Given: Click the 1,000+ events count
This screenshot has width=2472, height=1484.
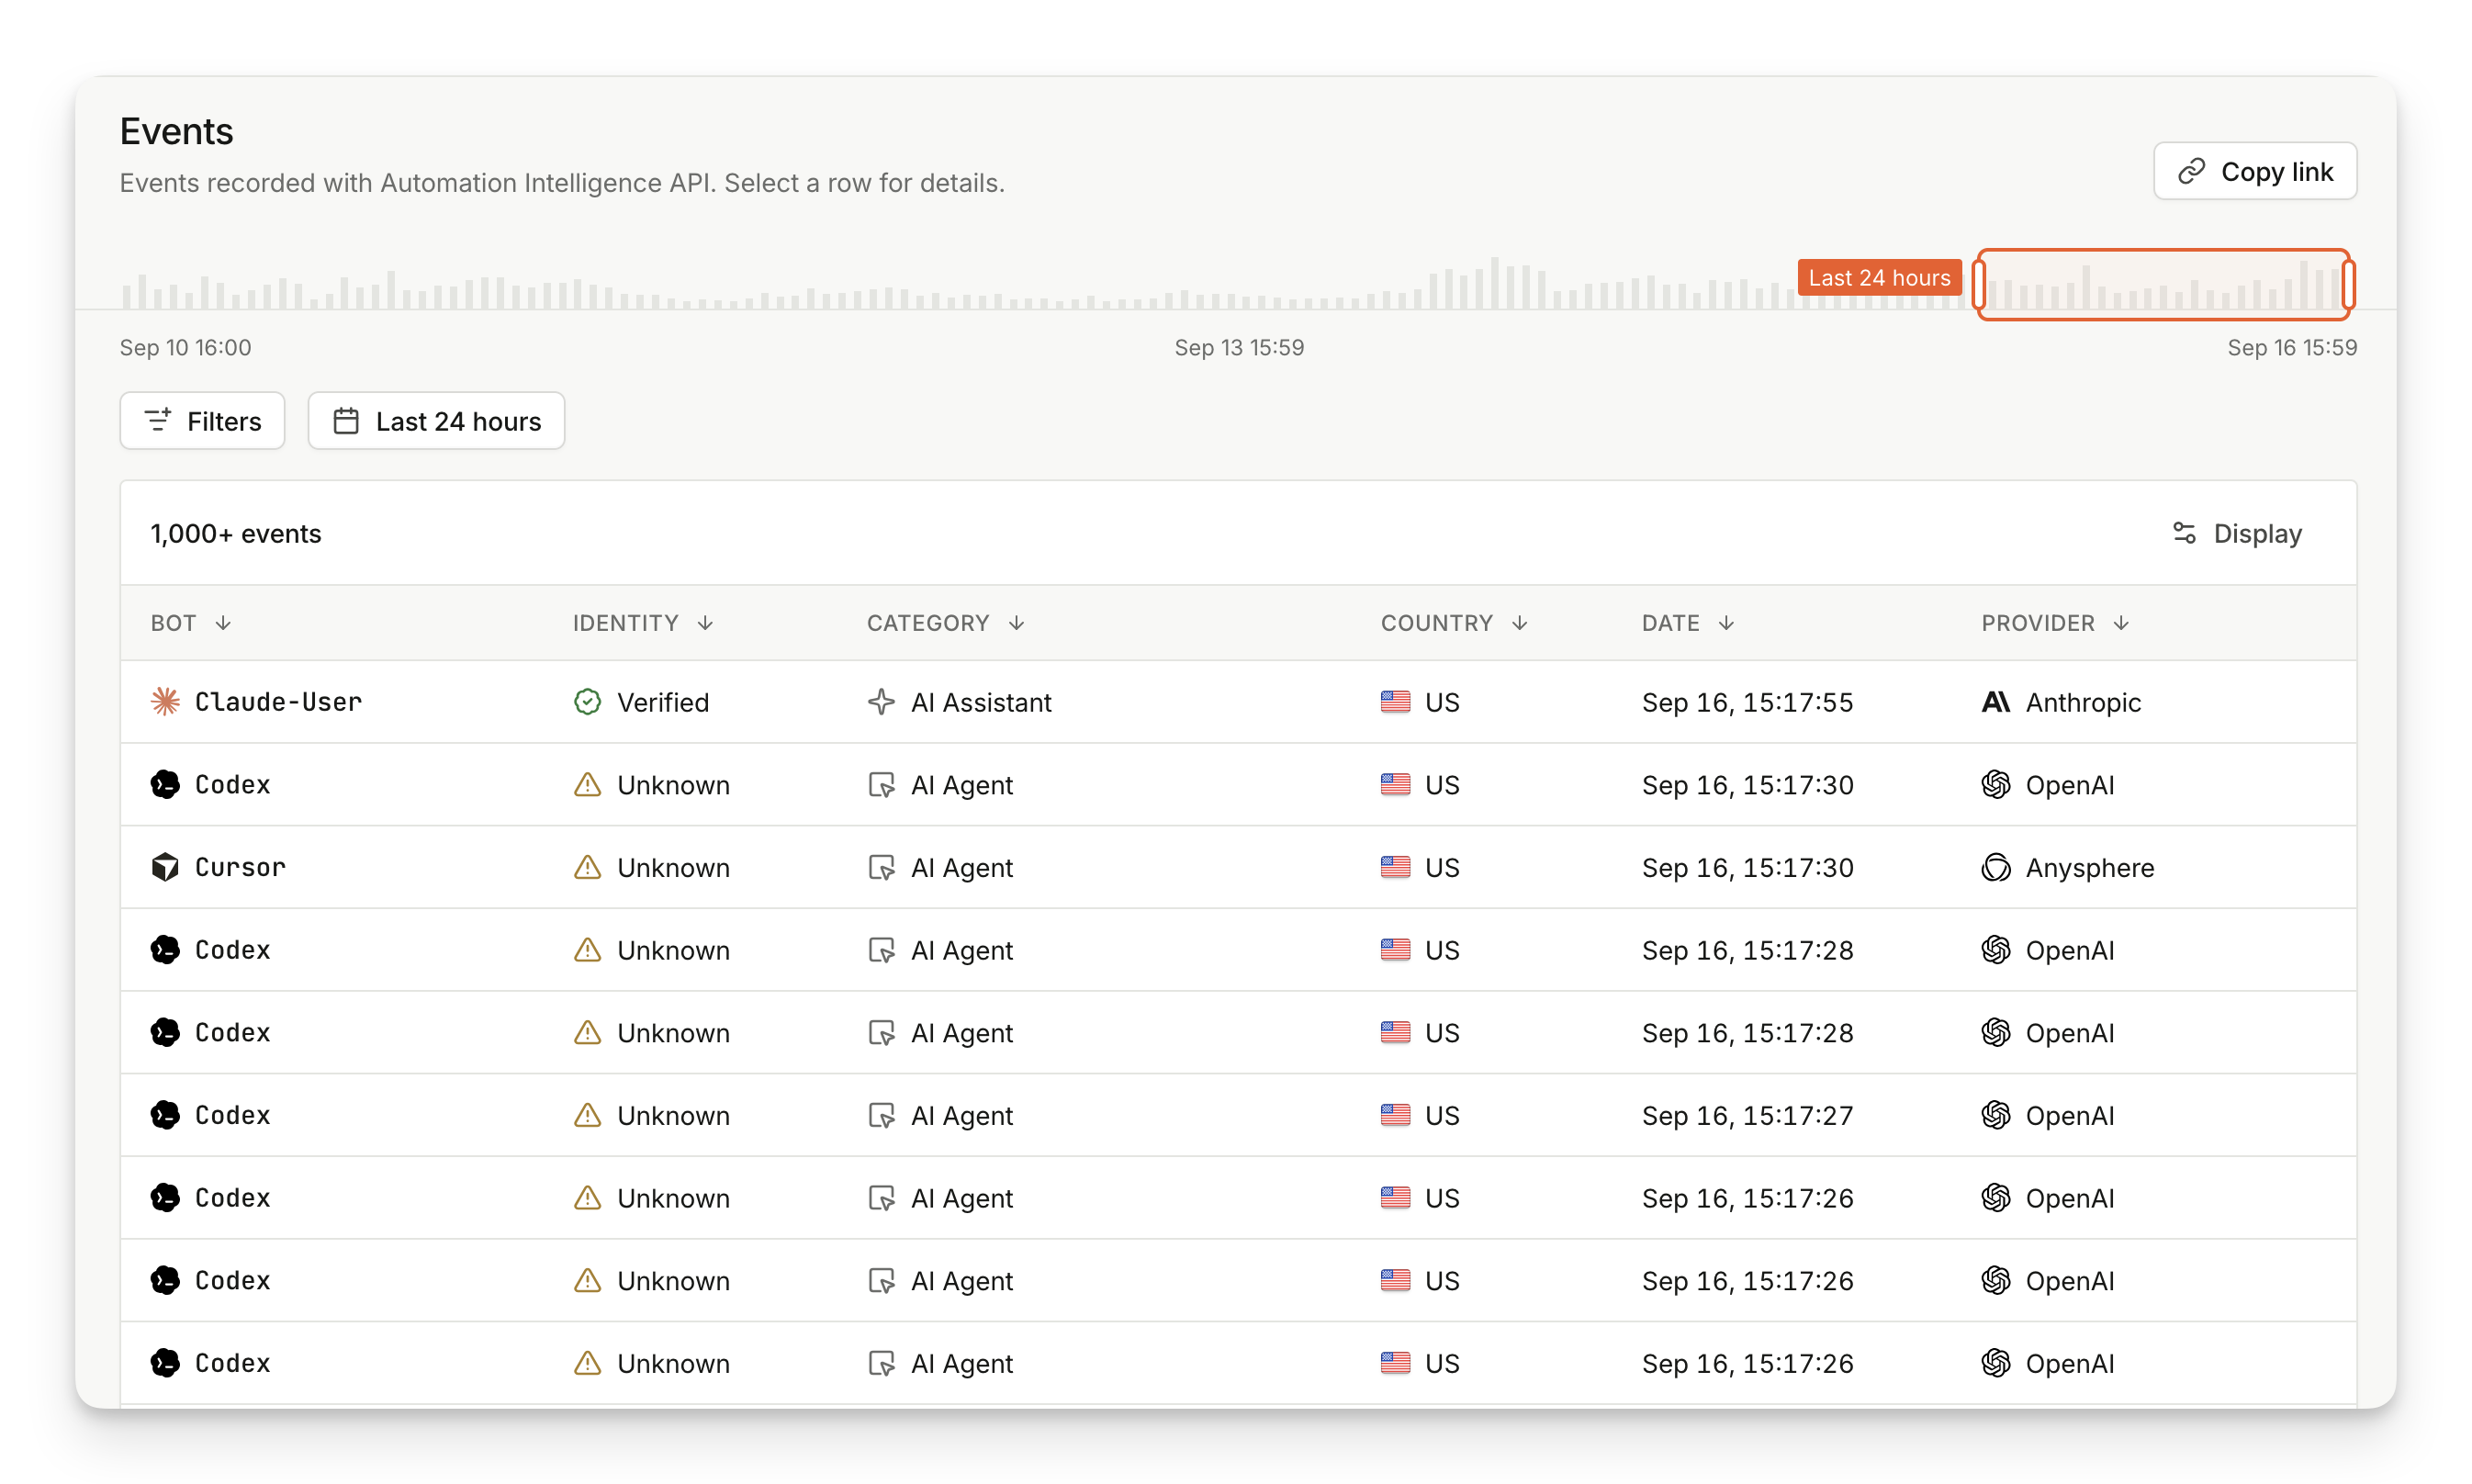Looking at the screenshot, I should click(236, 533).
